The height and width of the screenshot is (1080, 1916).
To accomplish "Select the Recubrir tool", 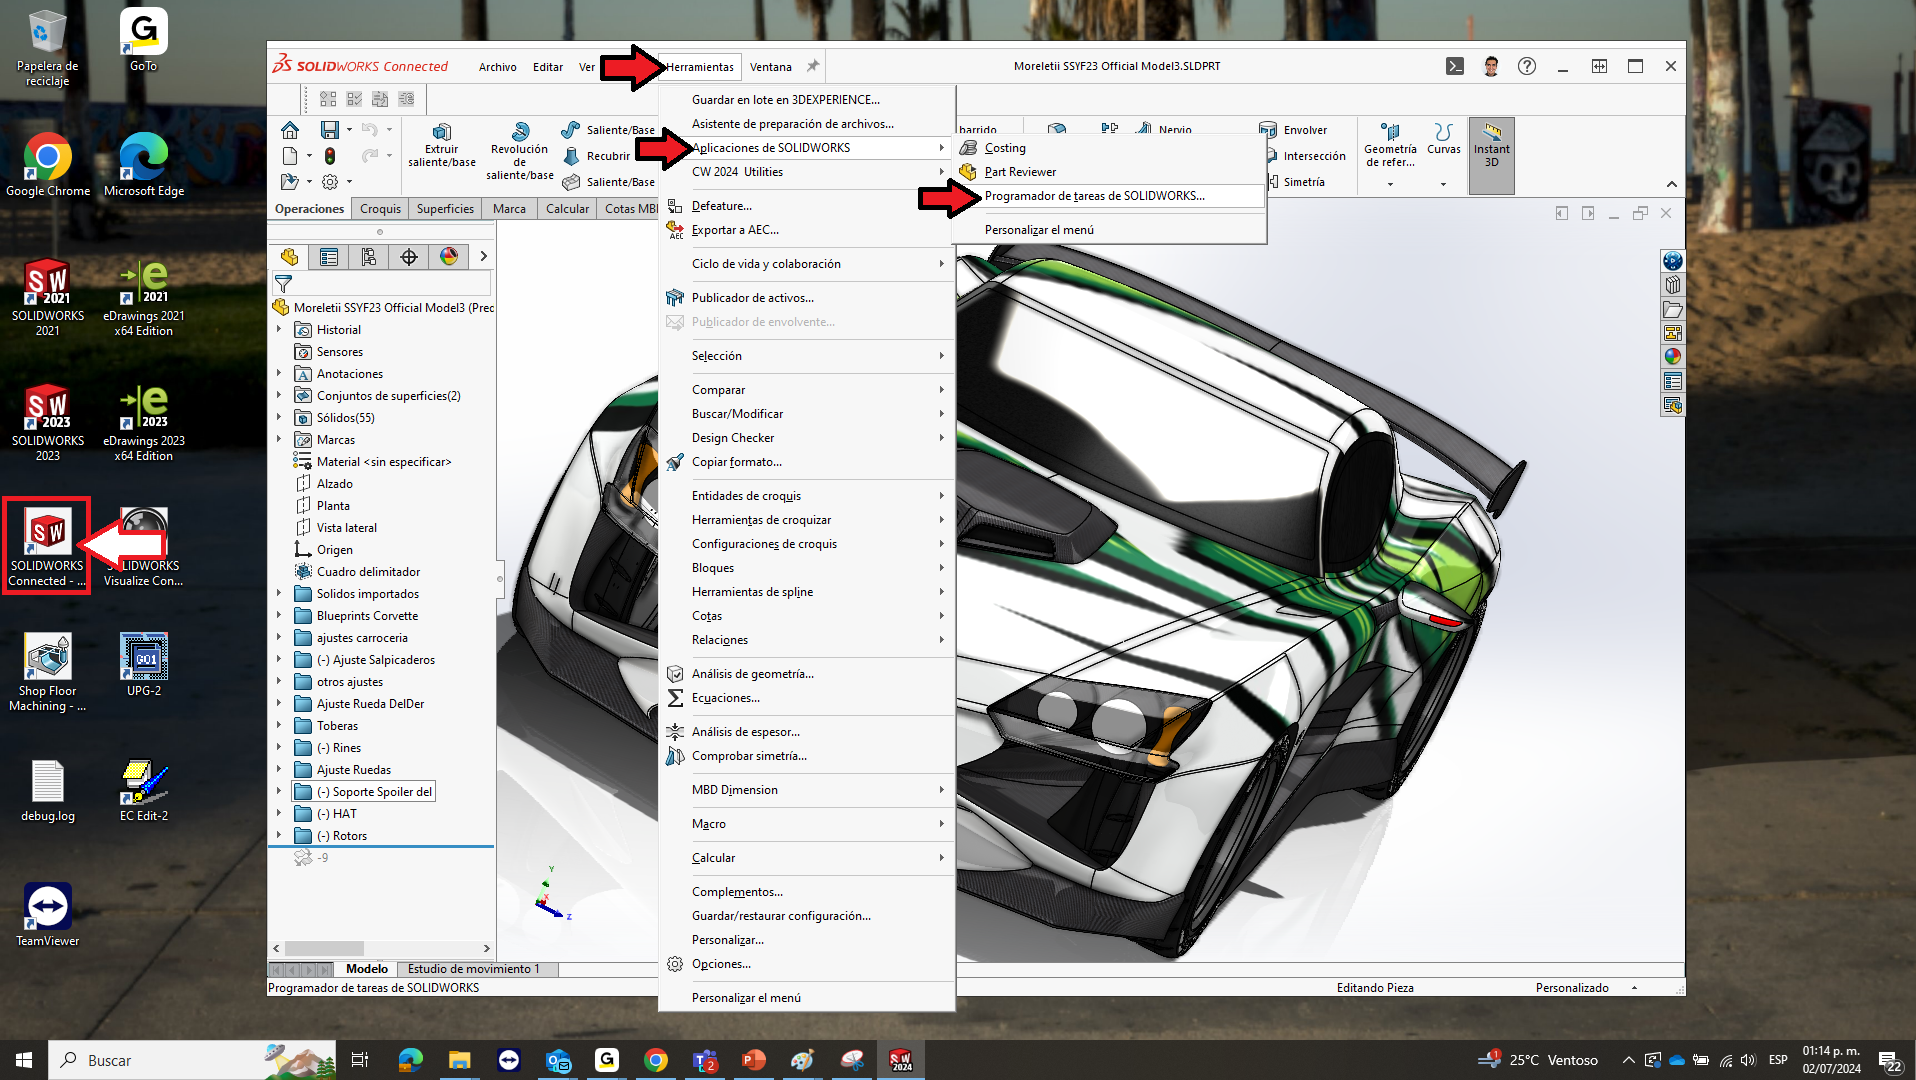I will (x=597, y=156).
